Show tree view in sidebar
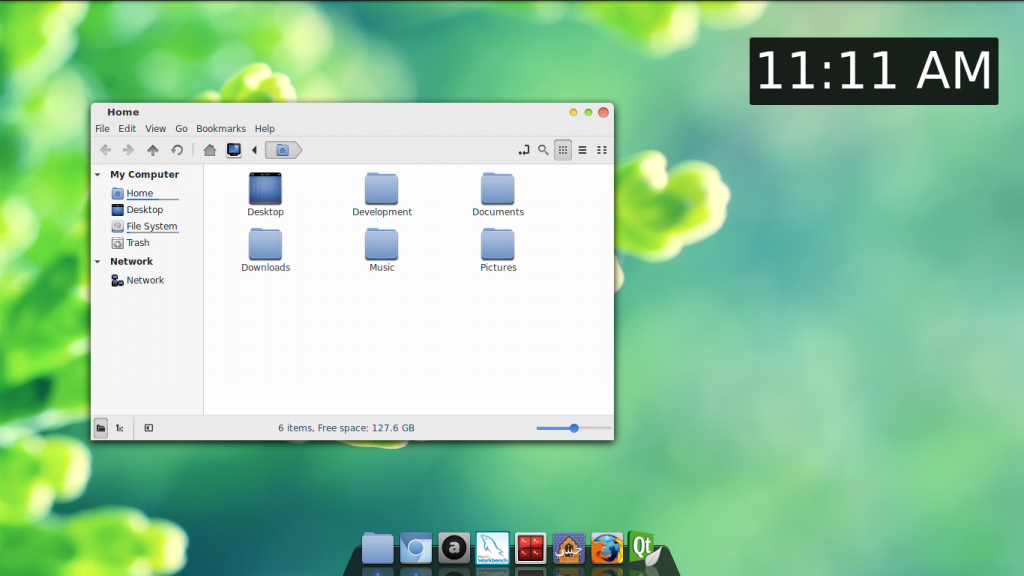Viewport: 1024px width, 576px height. 119,428
